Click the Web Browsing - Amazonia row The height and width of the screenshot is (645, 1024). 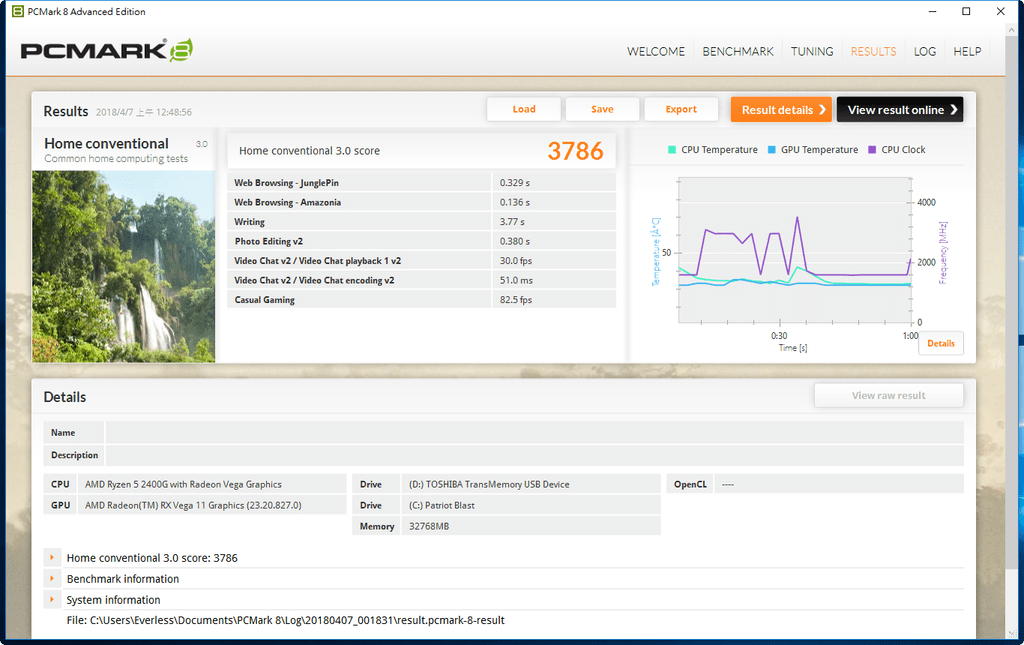[421, 202]
